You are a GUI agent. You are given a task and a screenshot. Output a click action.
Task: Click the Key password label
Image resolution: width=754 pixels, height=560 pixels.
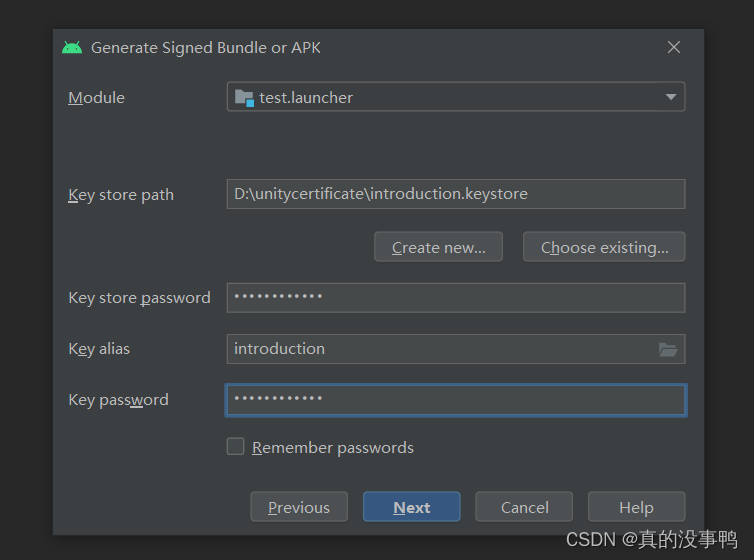118,400
